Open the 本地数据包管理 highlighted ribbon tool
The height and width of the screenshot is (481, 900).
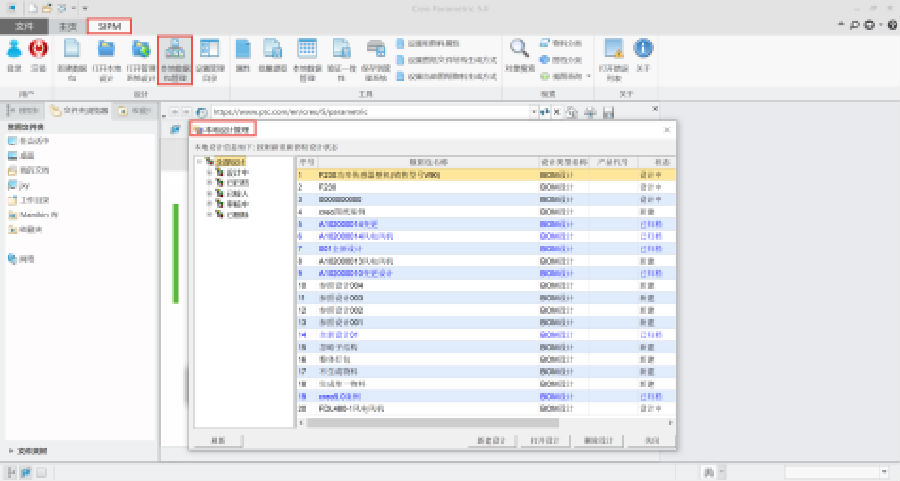coord(174,58)
